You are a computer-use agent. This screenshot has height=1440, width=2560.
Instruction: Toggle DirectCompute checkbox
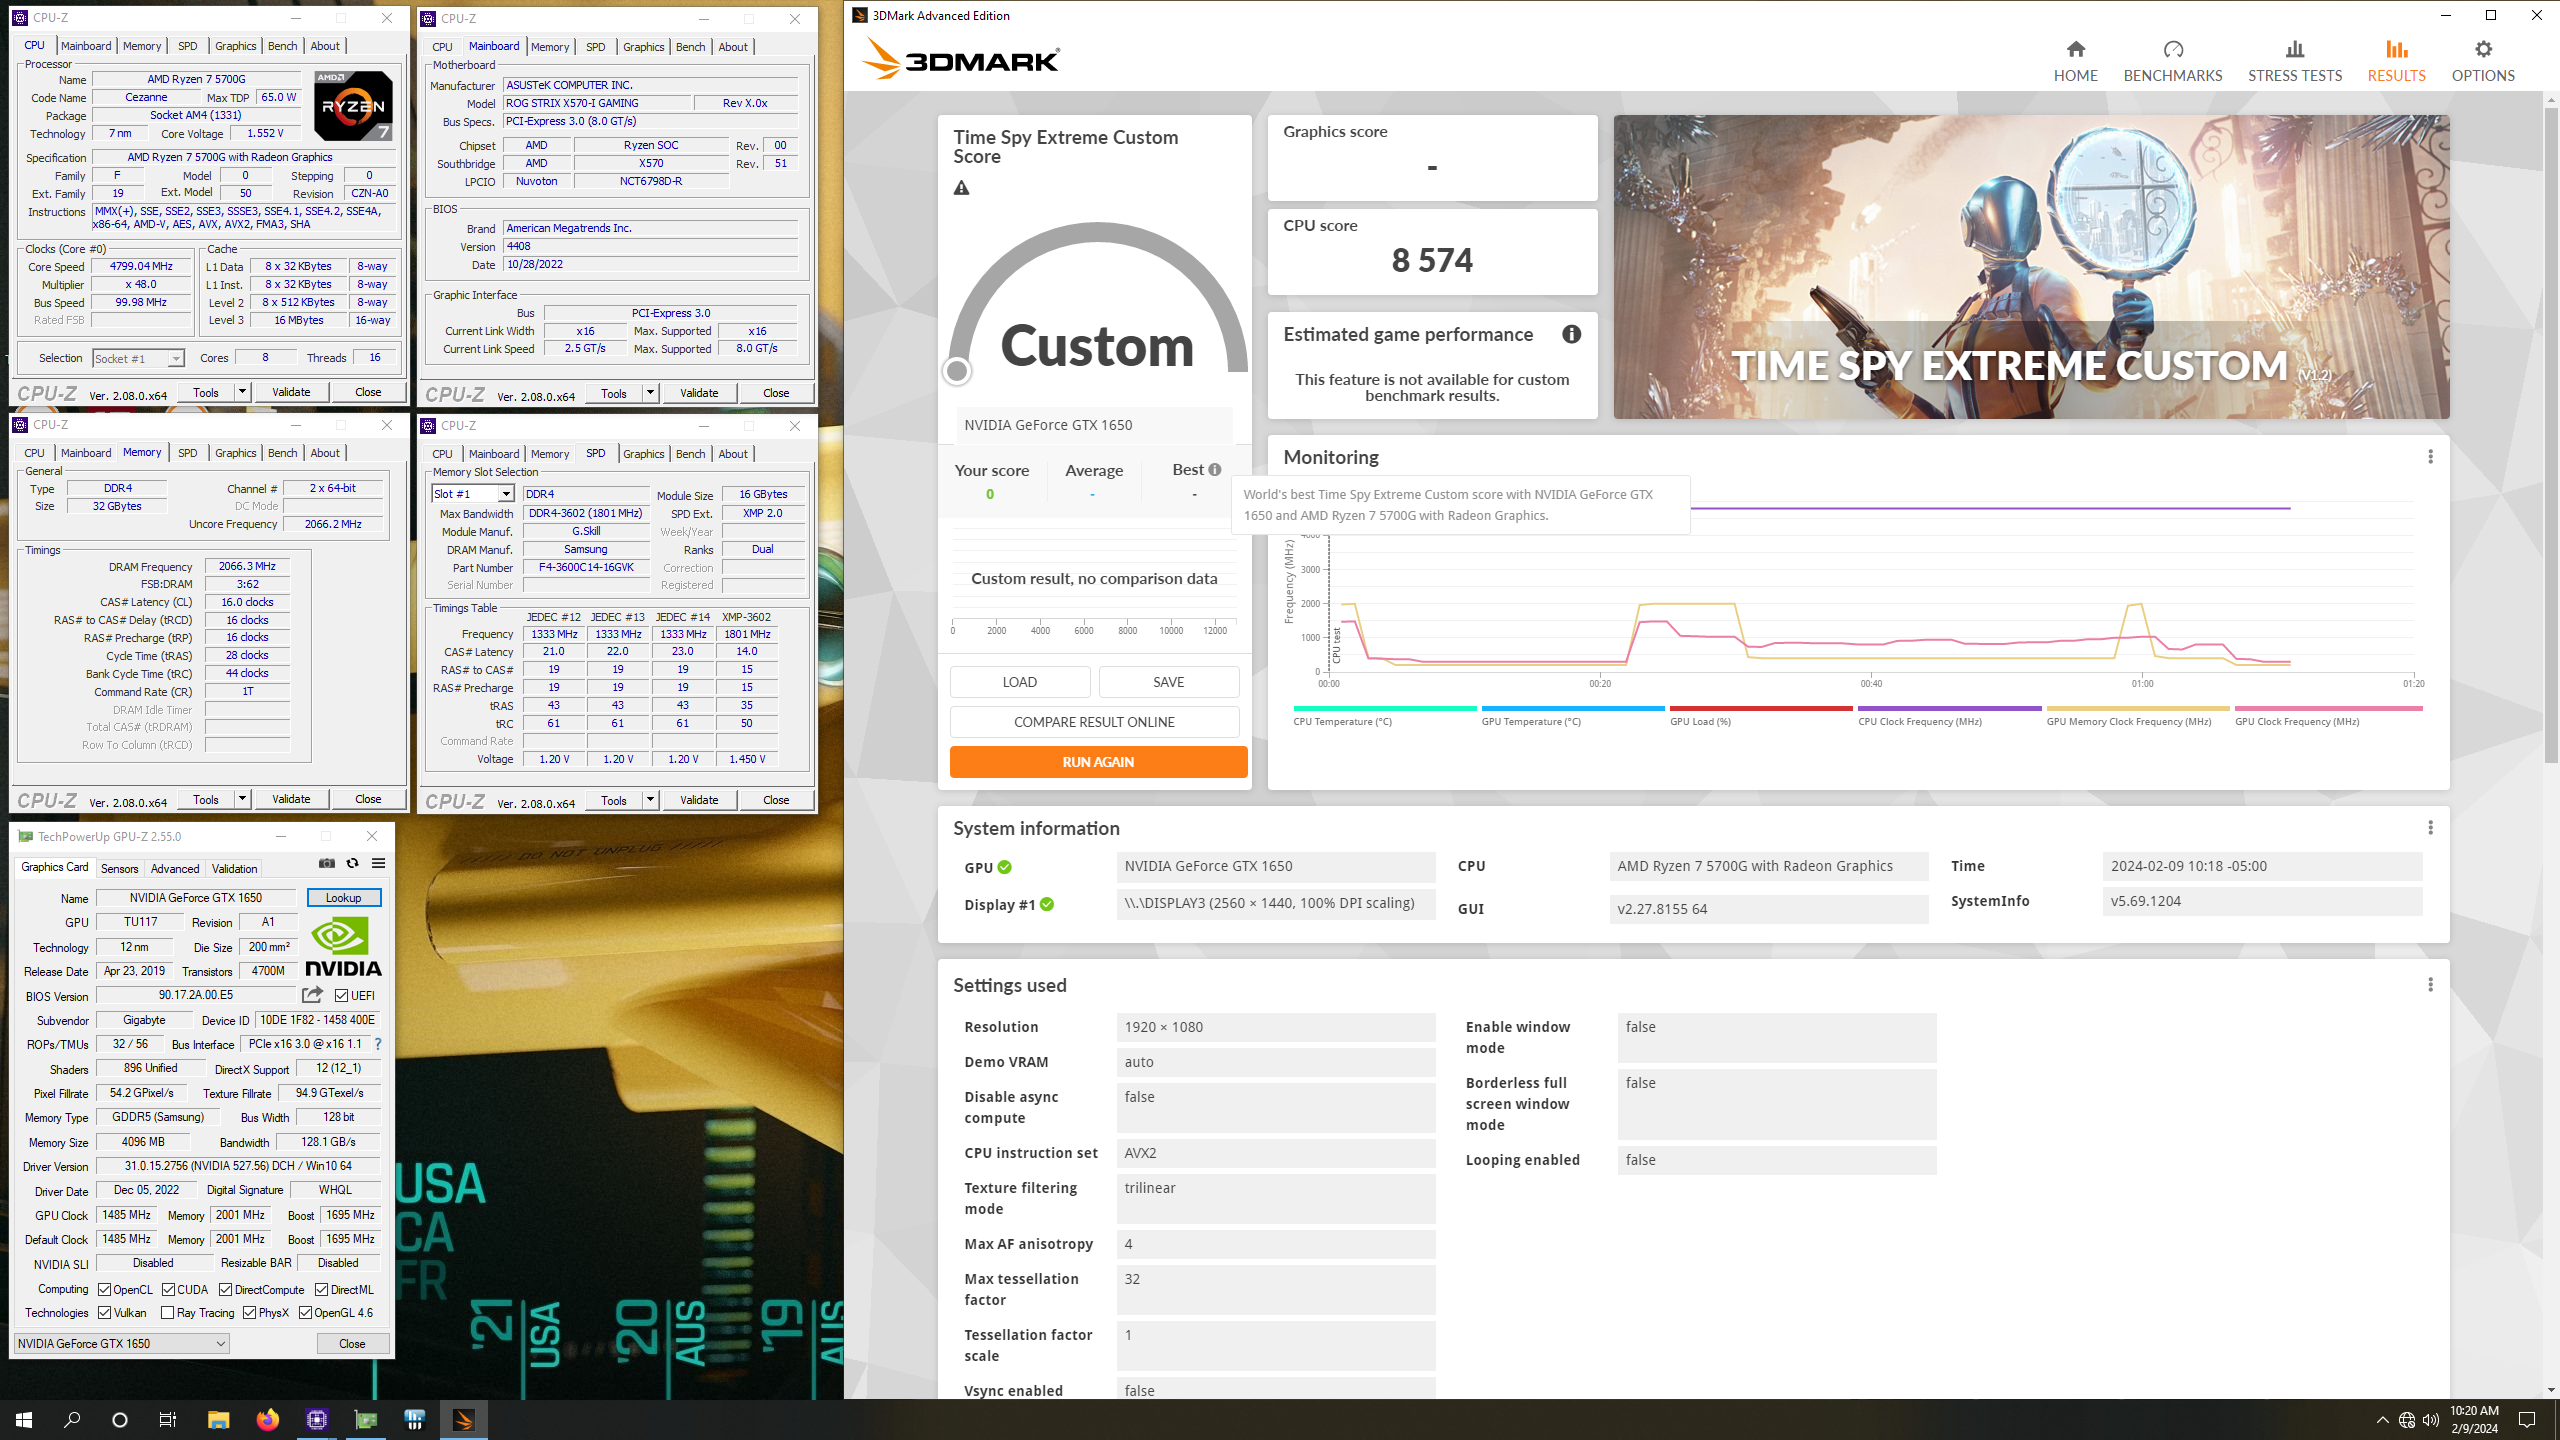[x=225, y=1290]
